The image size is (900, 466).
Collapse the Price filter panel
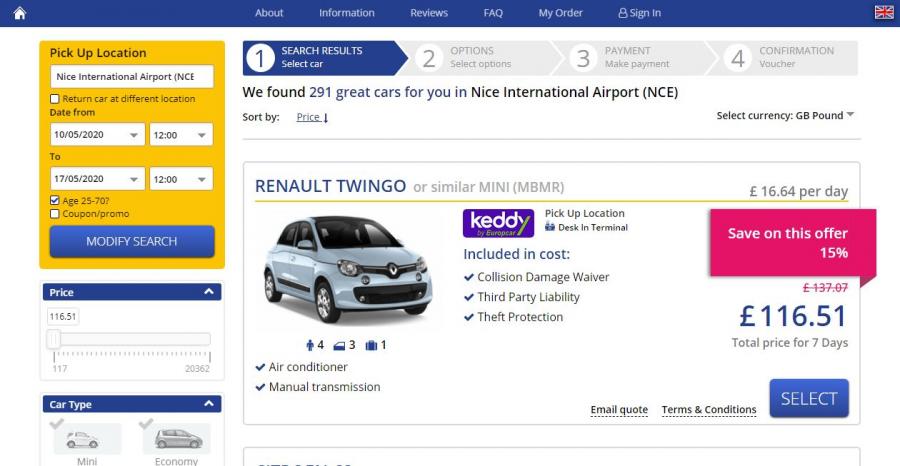point(209,292)
